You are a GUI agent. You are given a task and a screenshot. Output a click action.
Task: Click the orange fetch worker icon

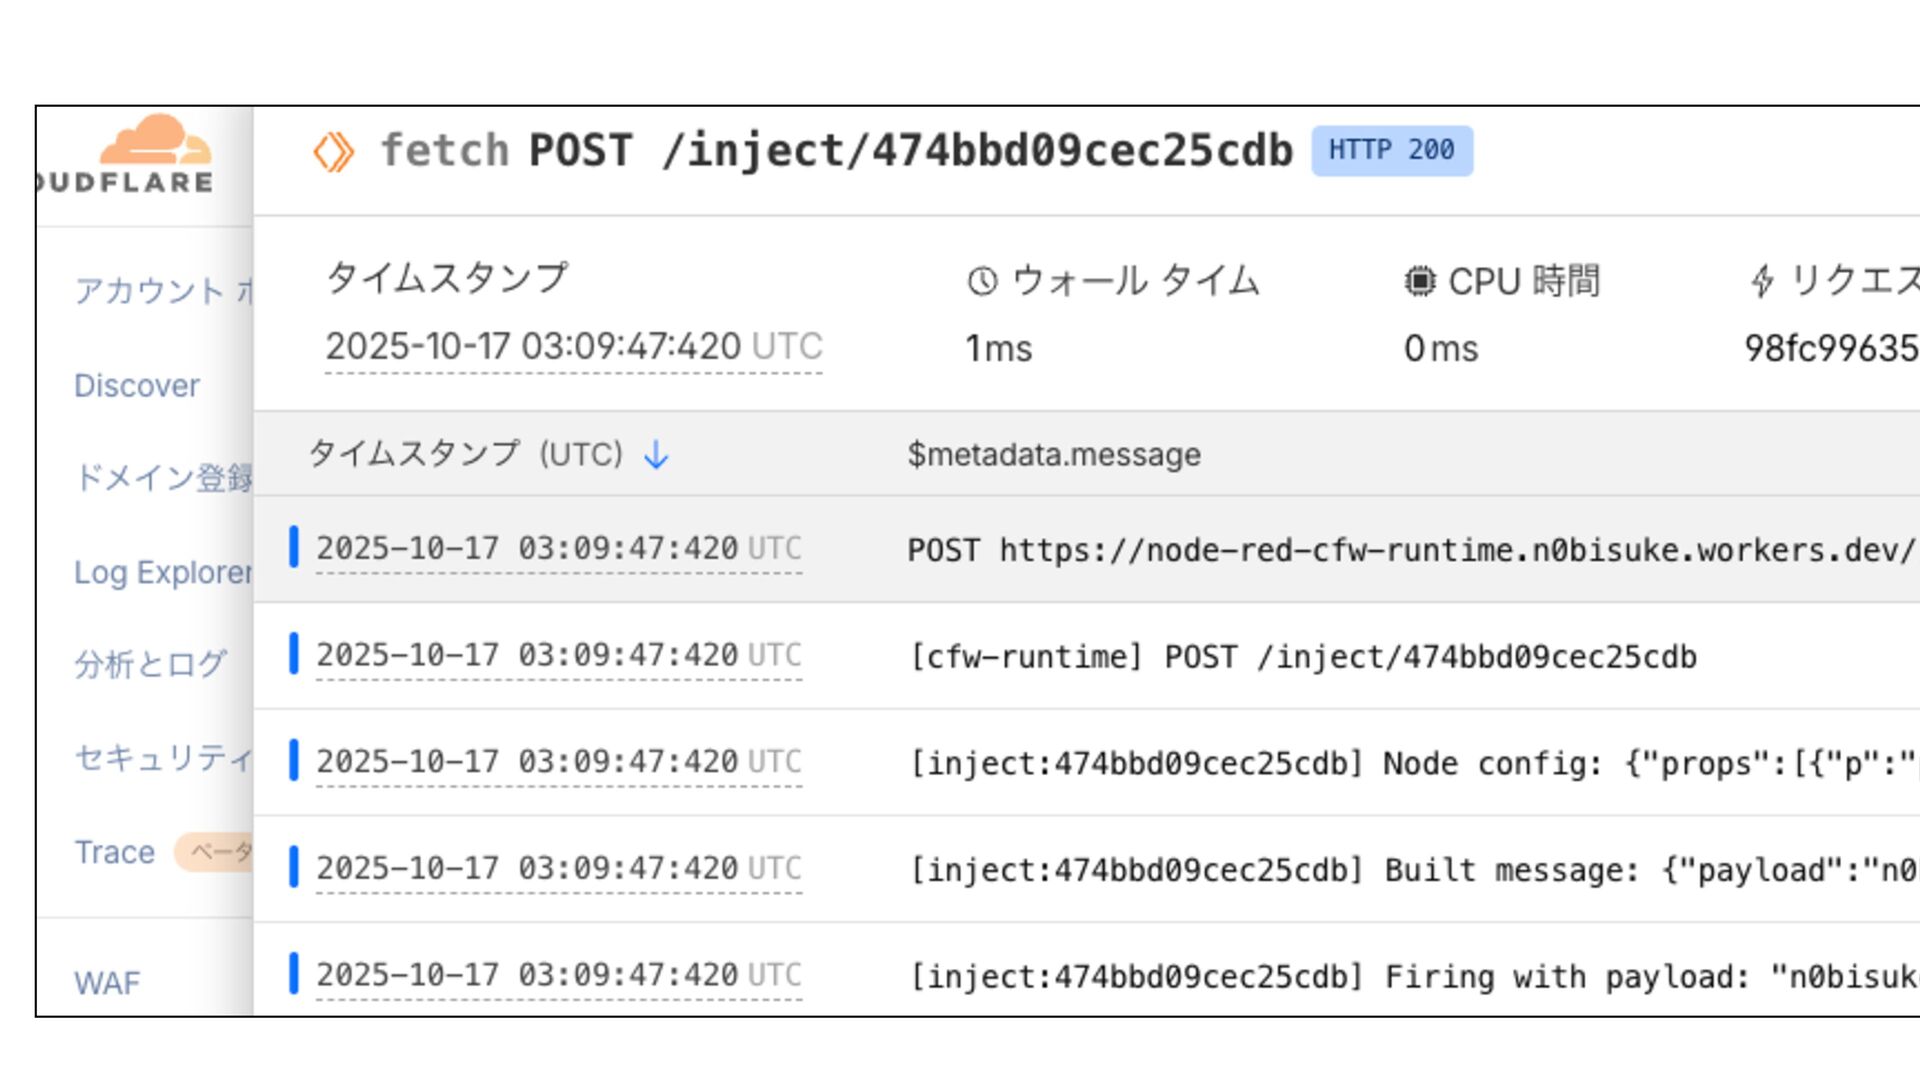333,152
